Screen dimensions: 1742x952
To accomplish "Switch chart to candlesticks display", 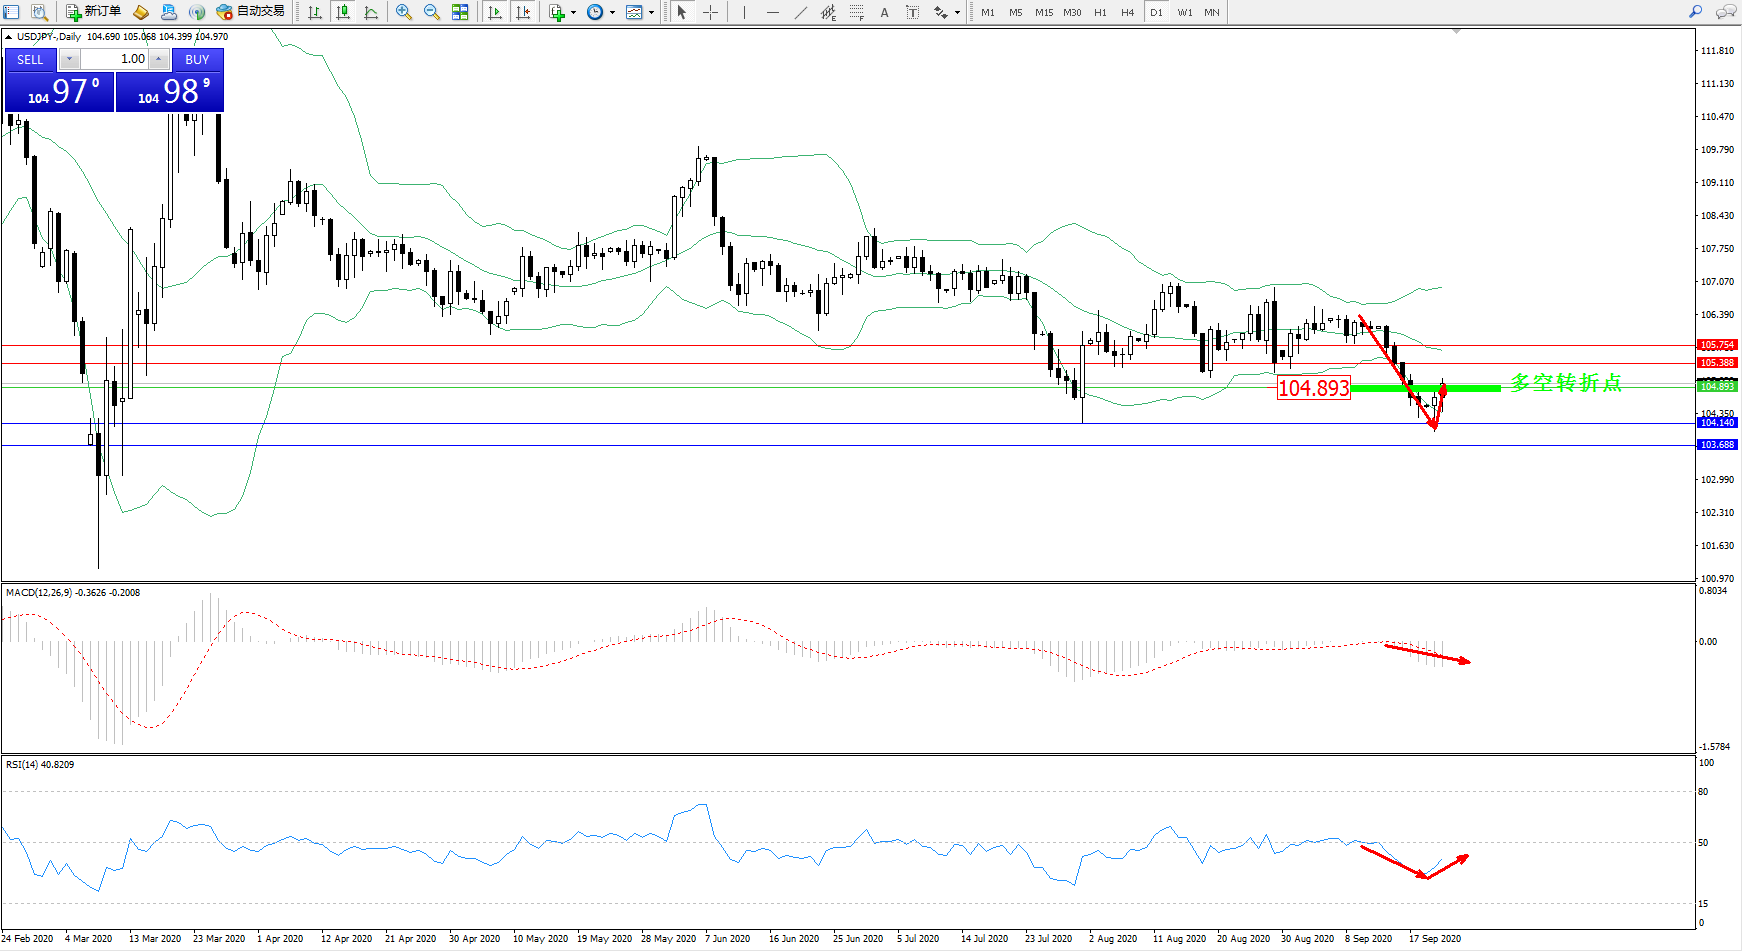I will point(343,12).
